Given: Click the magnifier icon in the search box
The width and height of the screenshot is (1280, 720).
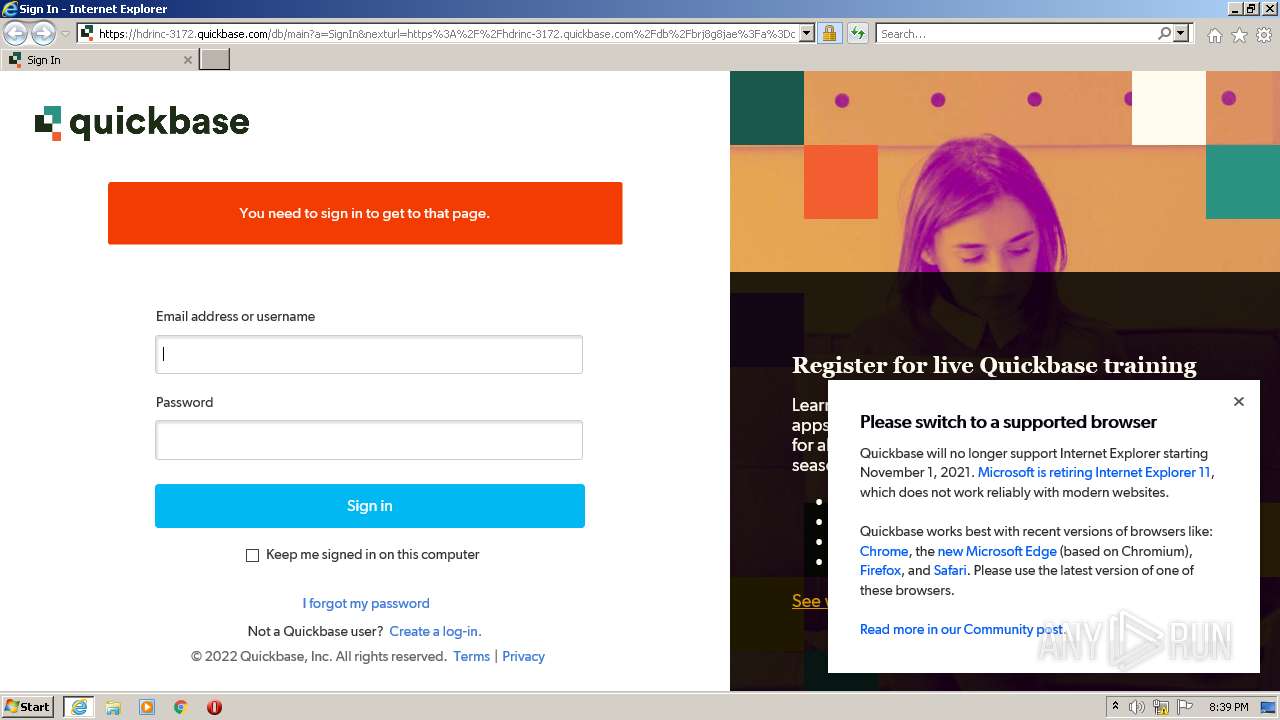Looking at the screenshot, I should (x=1164, y=34).
